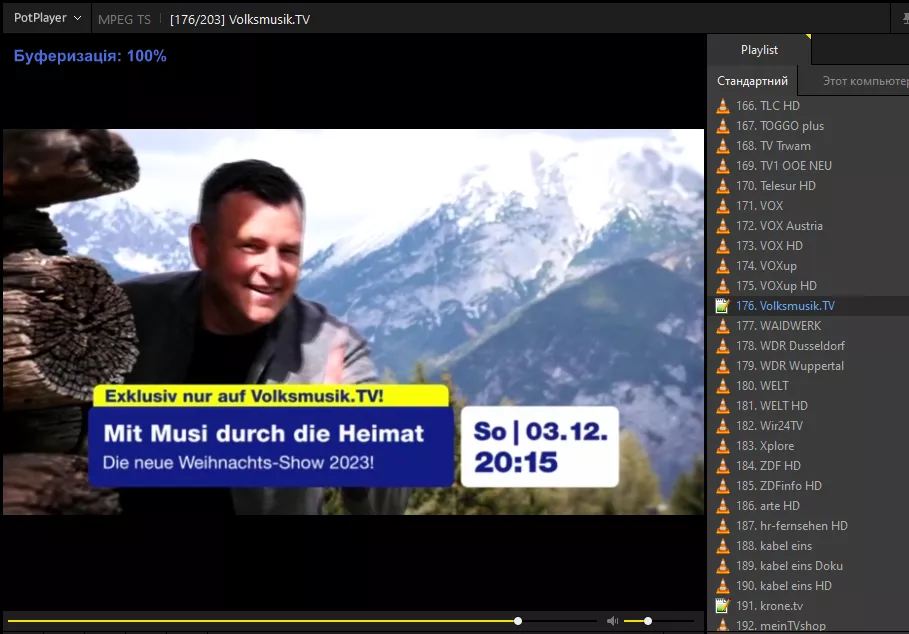Select playlist entry 178. WDR Dusseldorf

[x=808, y=345]
